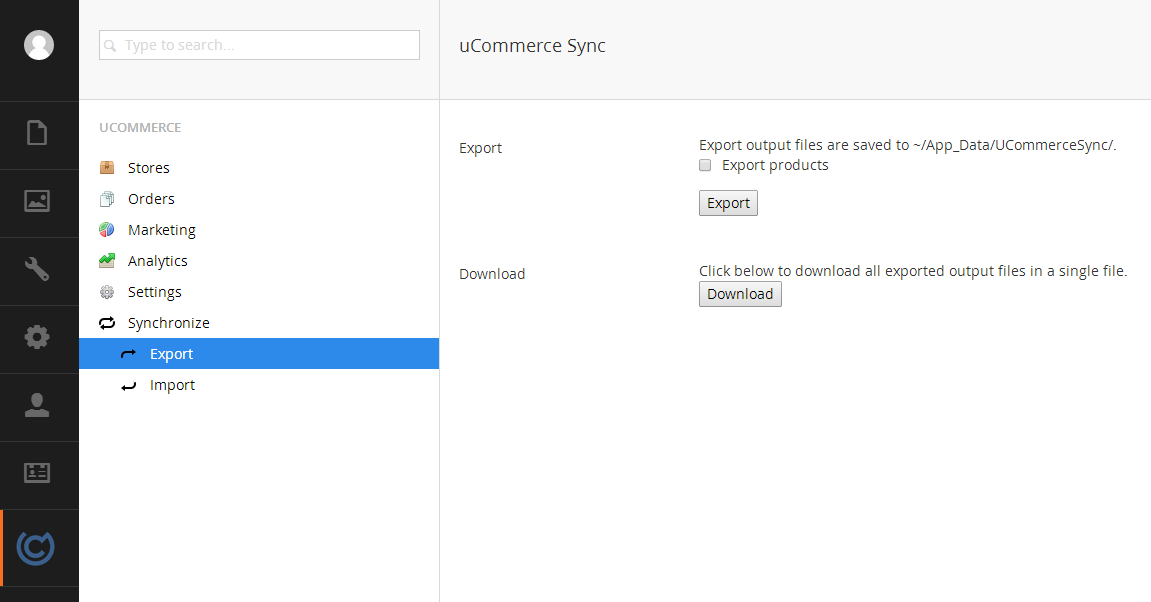Image resolution: width=1151 pixels, height=602 pixels.
Task: Focus the Type to search field
Action: point(260,45)
